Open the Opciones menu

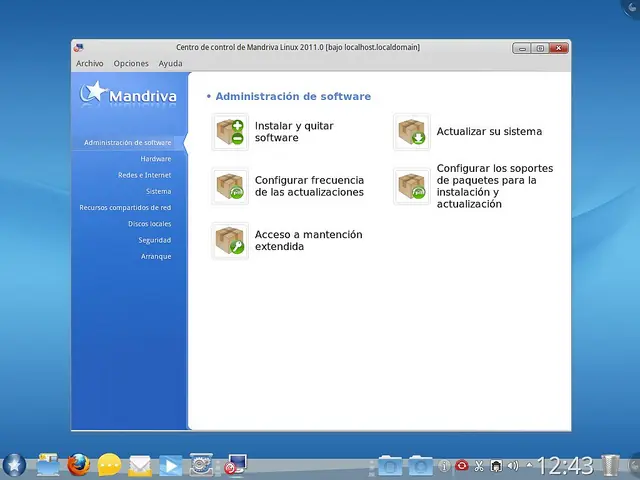[131, 63]
